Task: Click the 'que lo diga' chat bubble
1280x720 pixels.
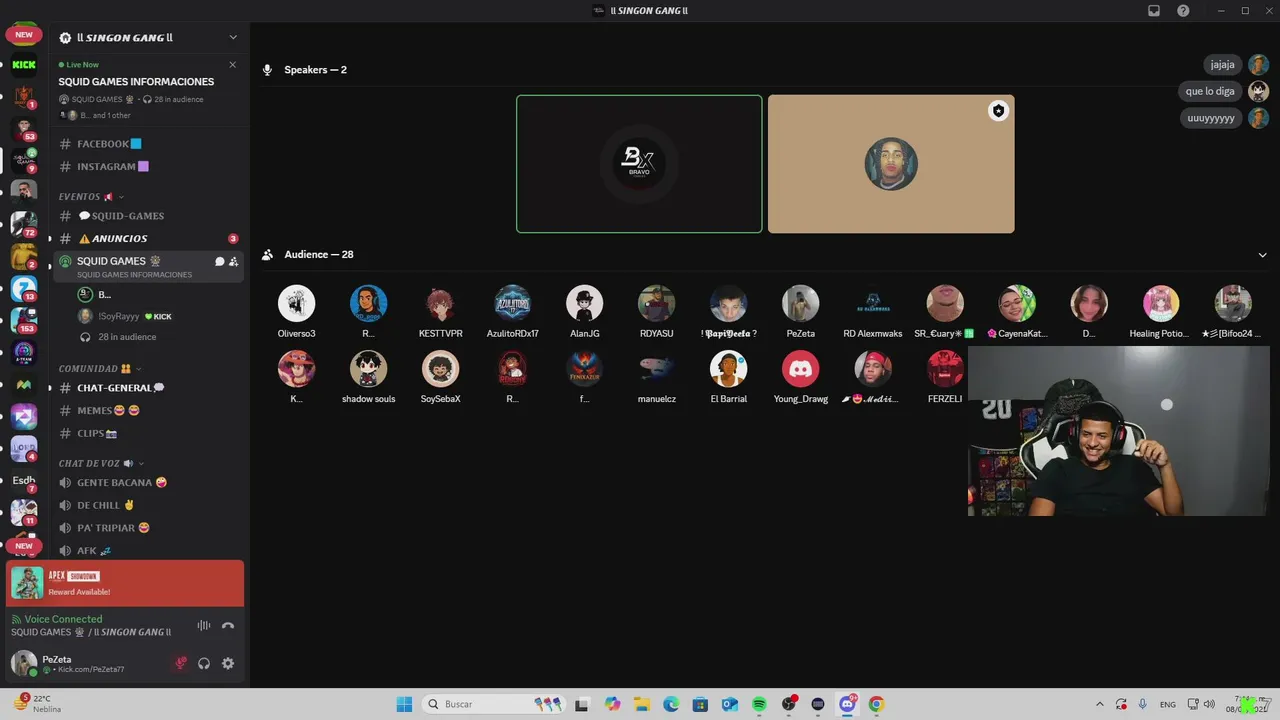Action: [1210, 91]
